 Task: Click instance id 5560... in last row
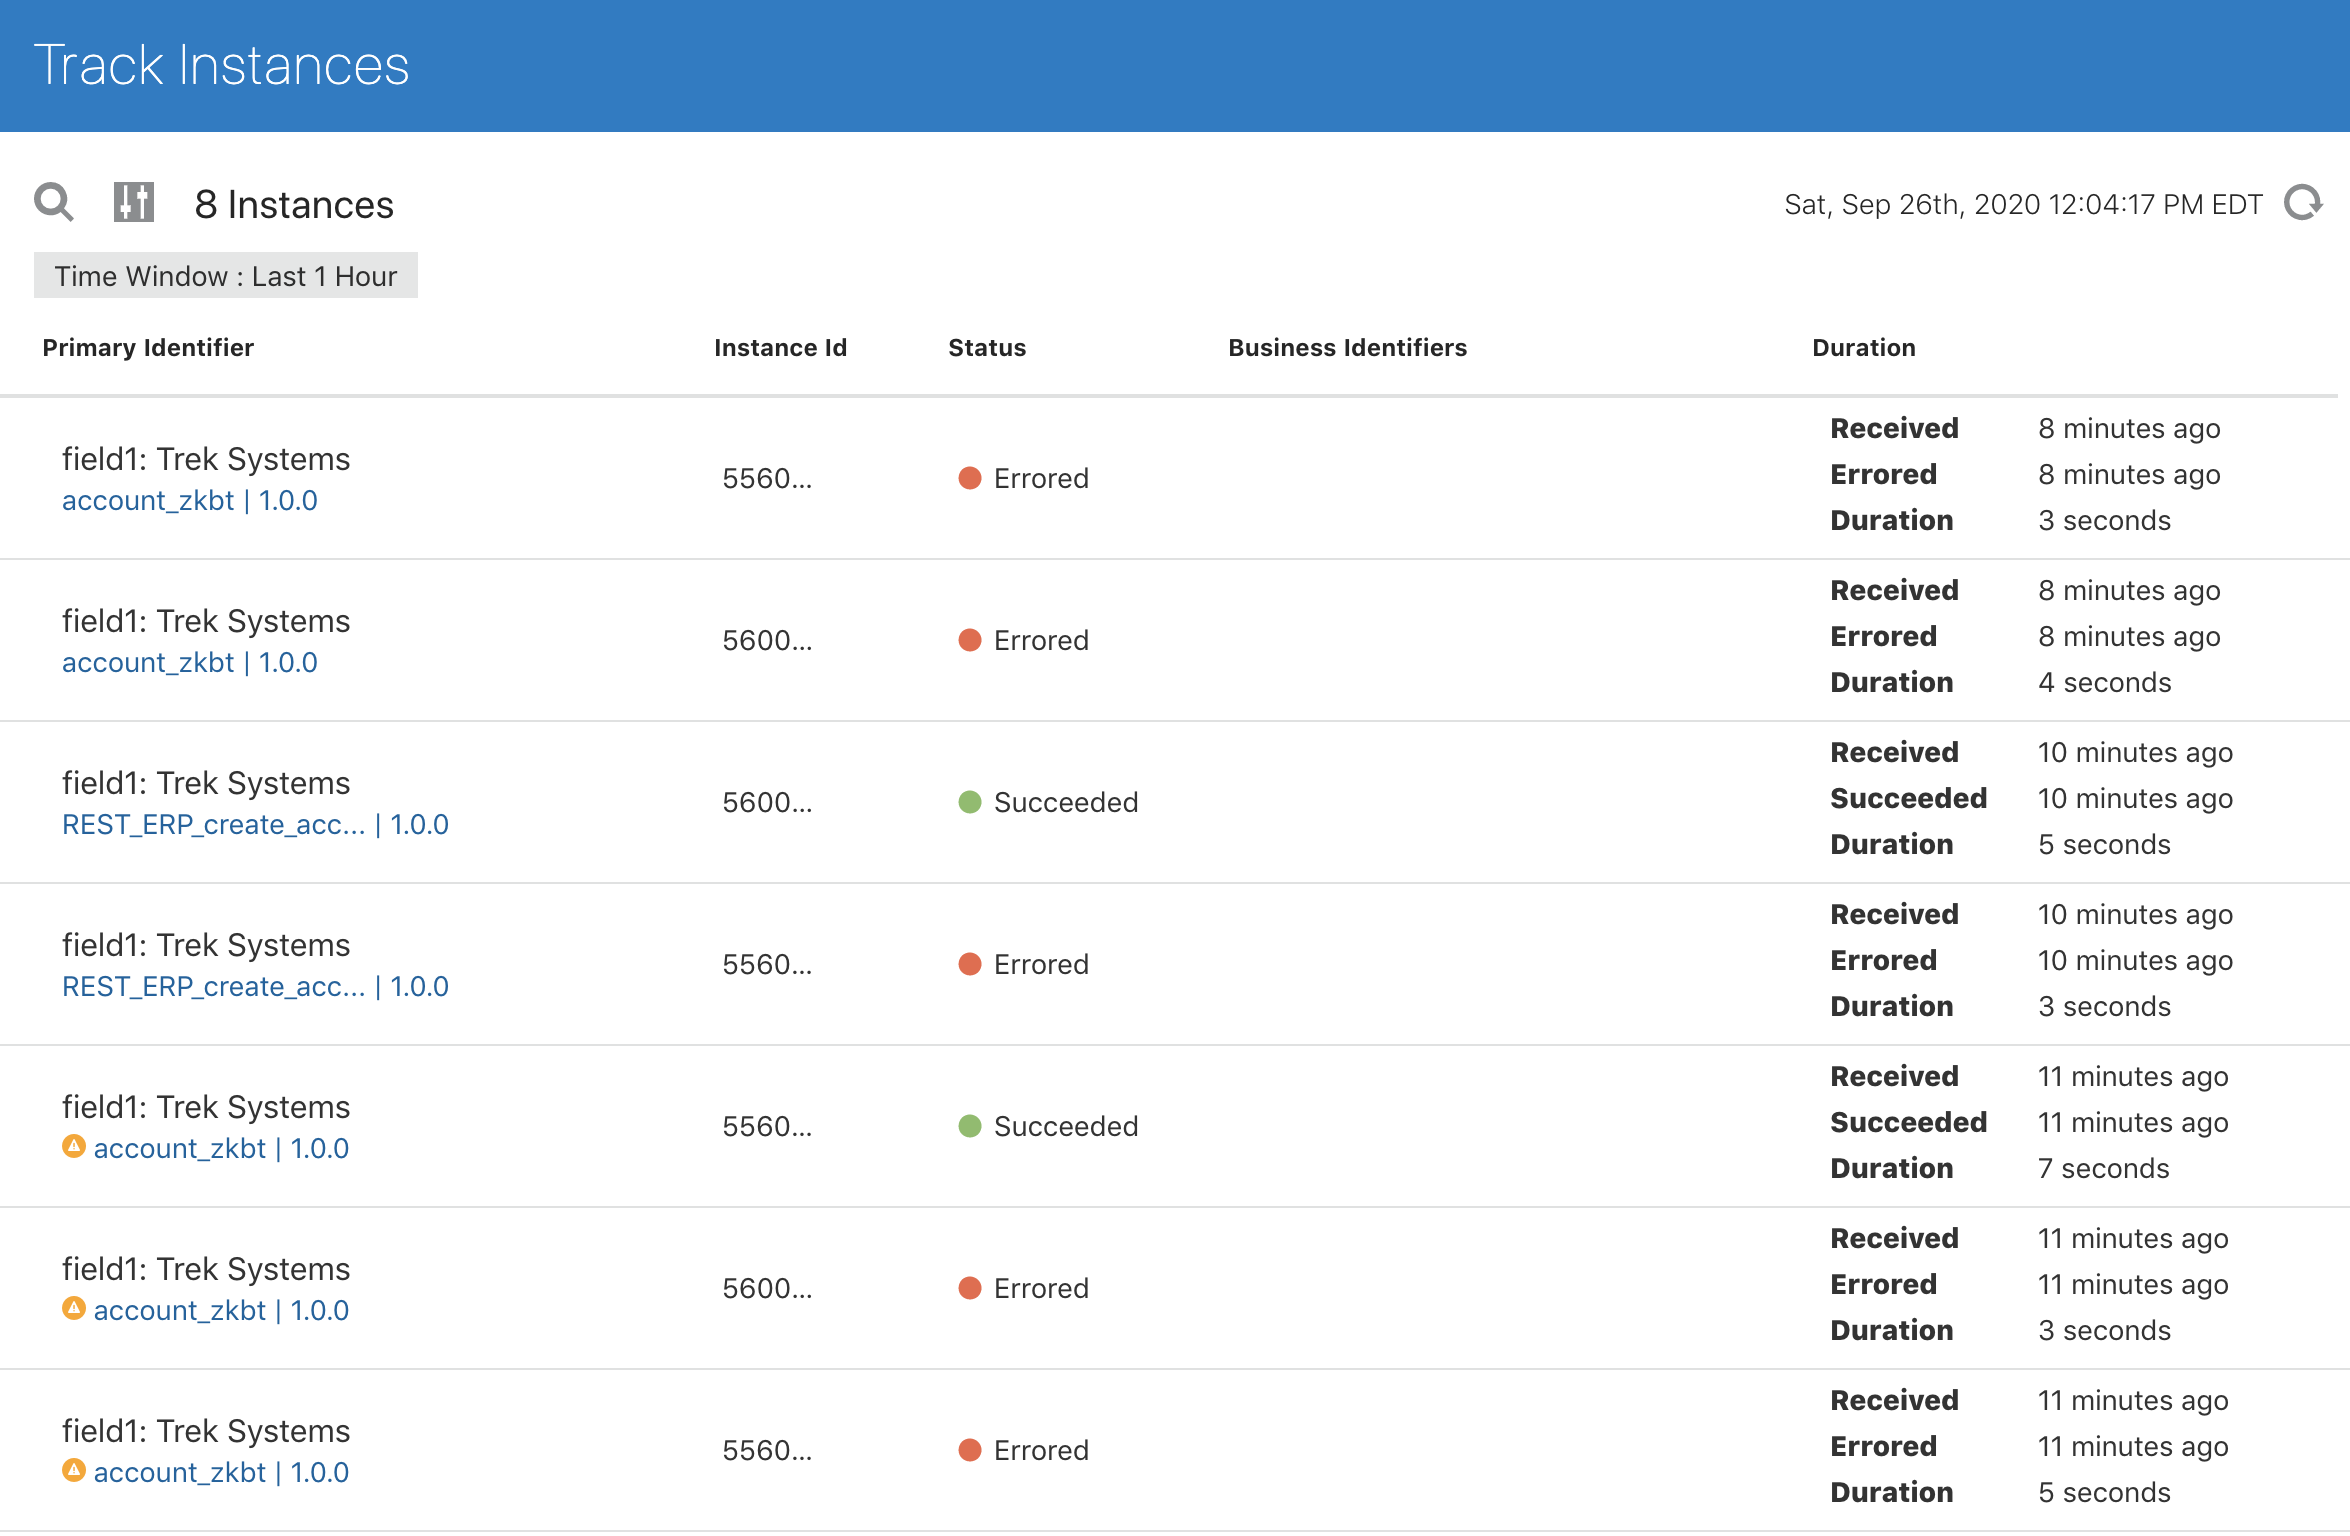(767, 1450)
